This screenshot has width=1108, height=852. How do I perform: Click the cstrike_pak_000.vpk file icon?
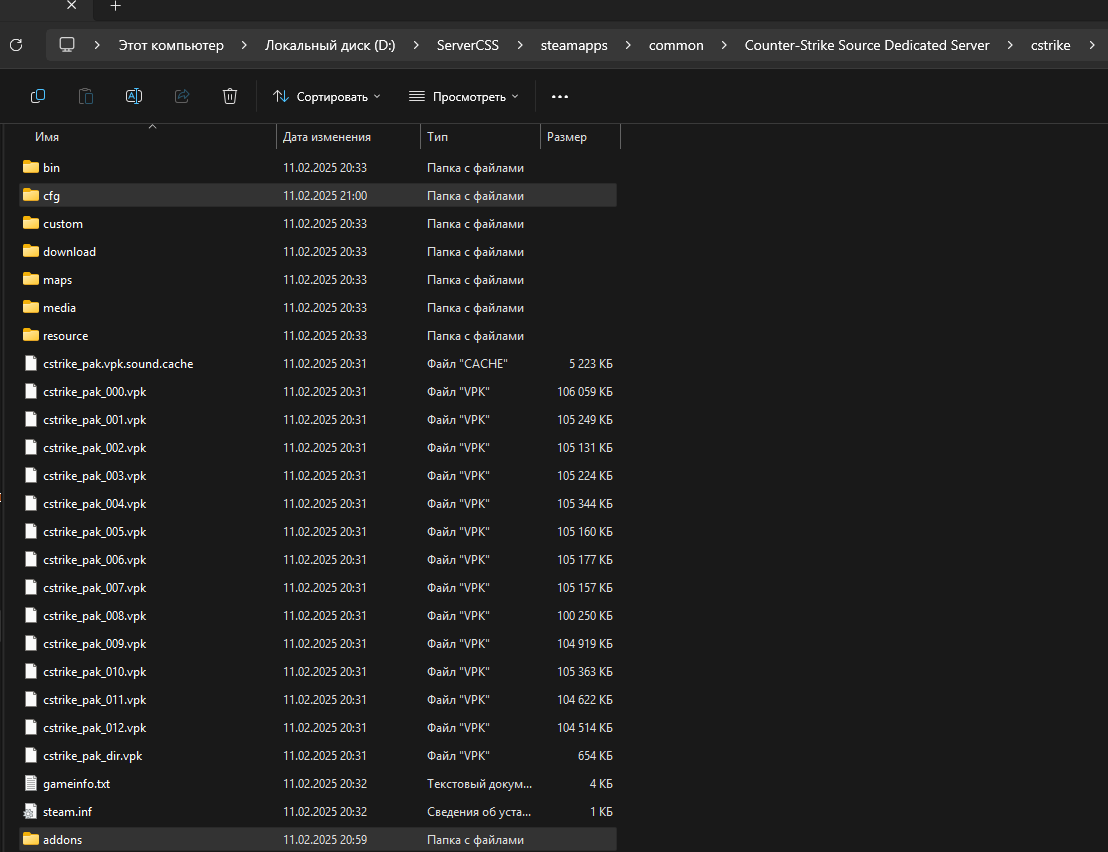click(x=30, y=391)
